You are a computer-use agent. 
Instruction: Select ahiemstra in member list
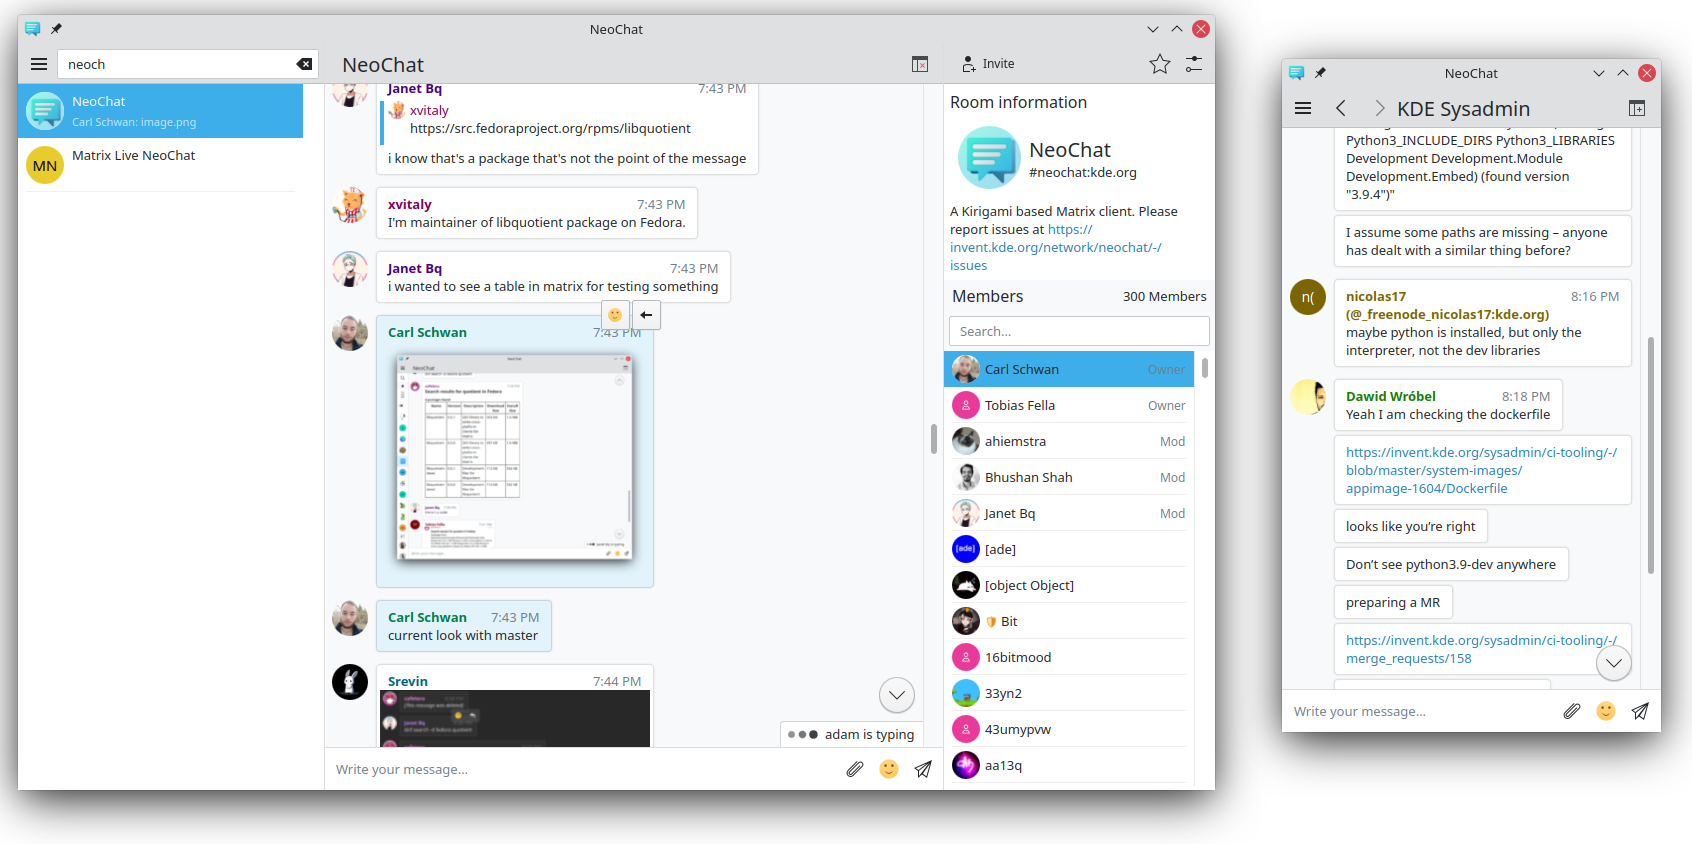tap(1069, 441)
